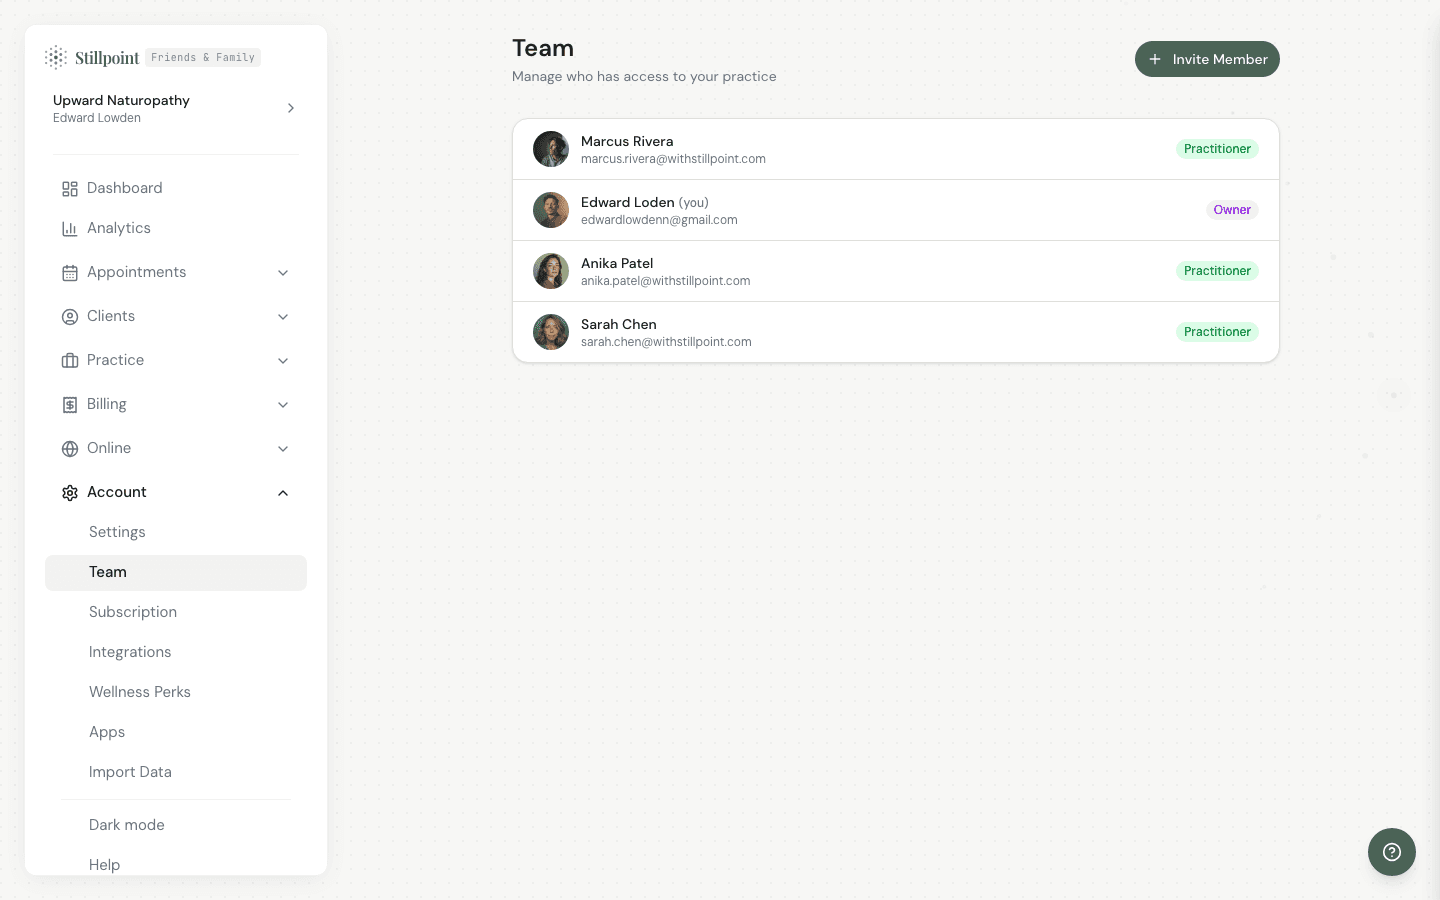Go to the Subscription page
Image resolution: width=1440 pixels, height=900 pixels.
(133, 612)
